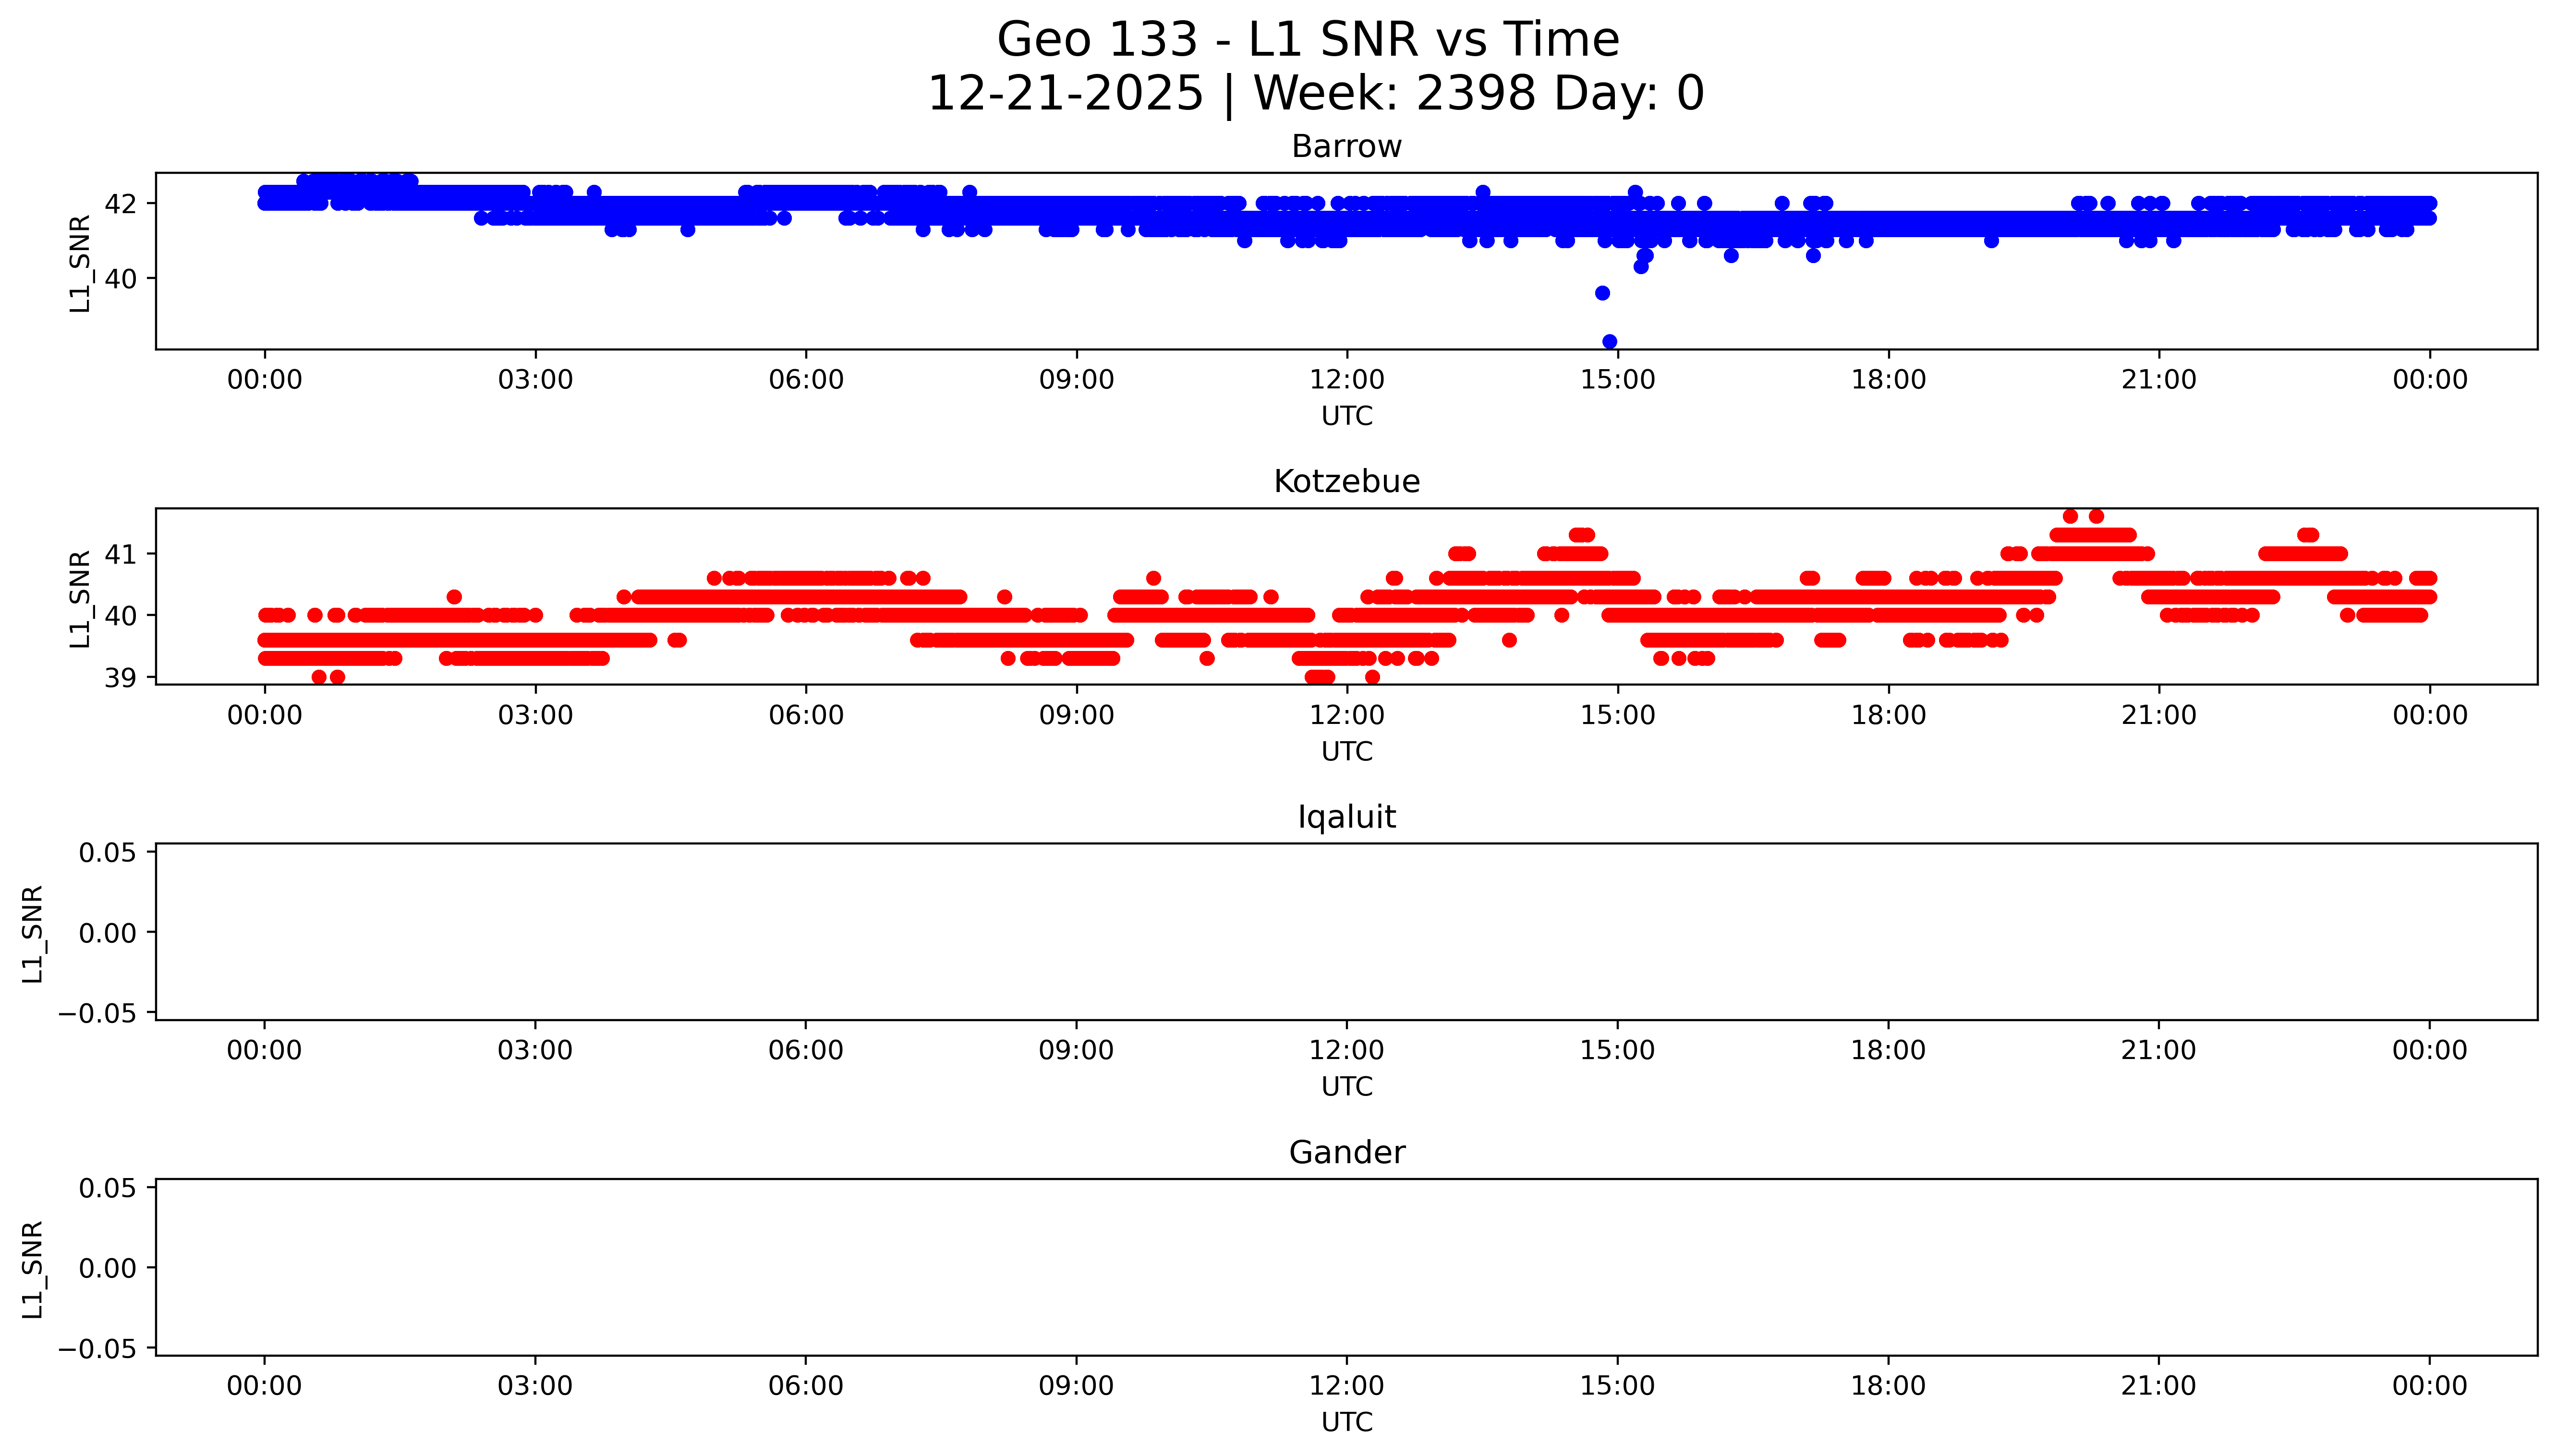Image resolution: width=2557 pixels, height=1456 pixels.
Task: Click the UTC axis label under Barrow plot
Action: [1346, 416]
